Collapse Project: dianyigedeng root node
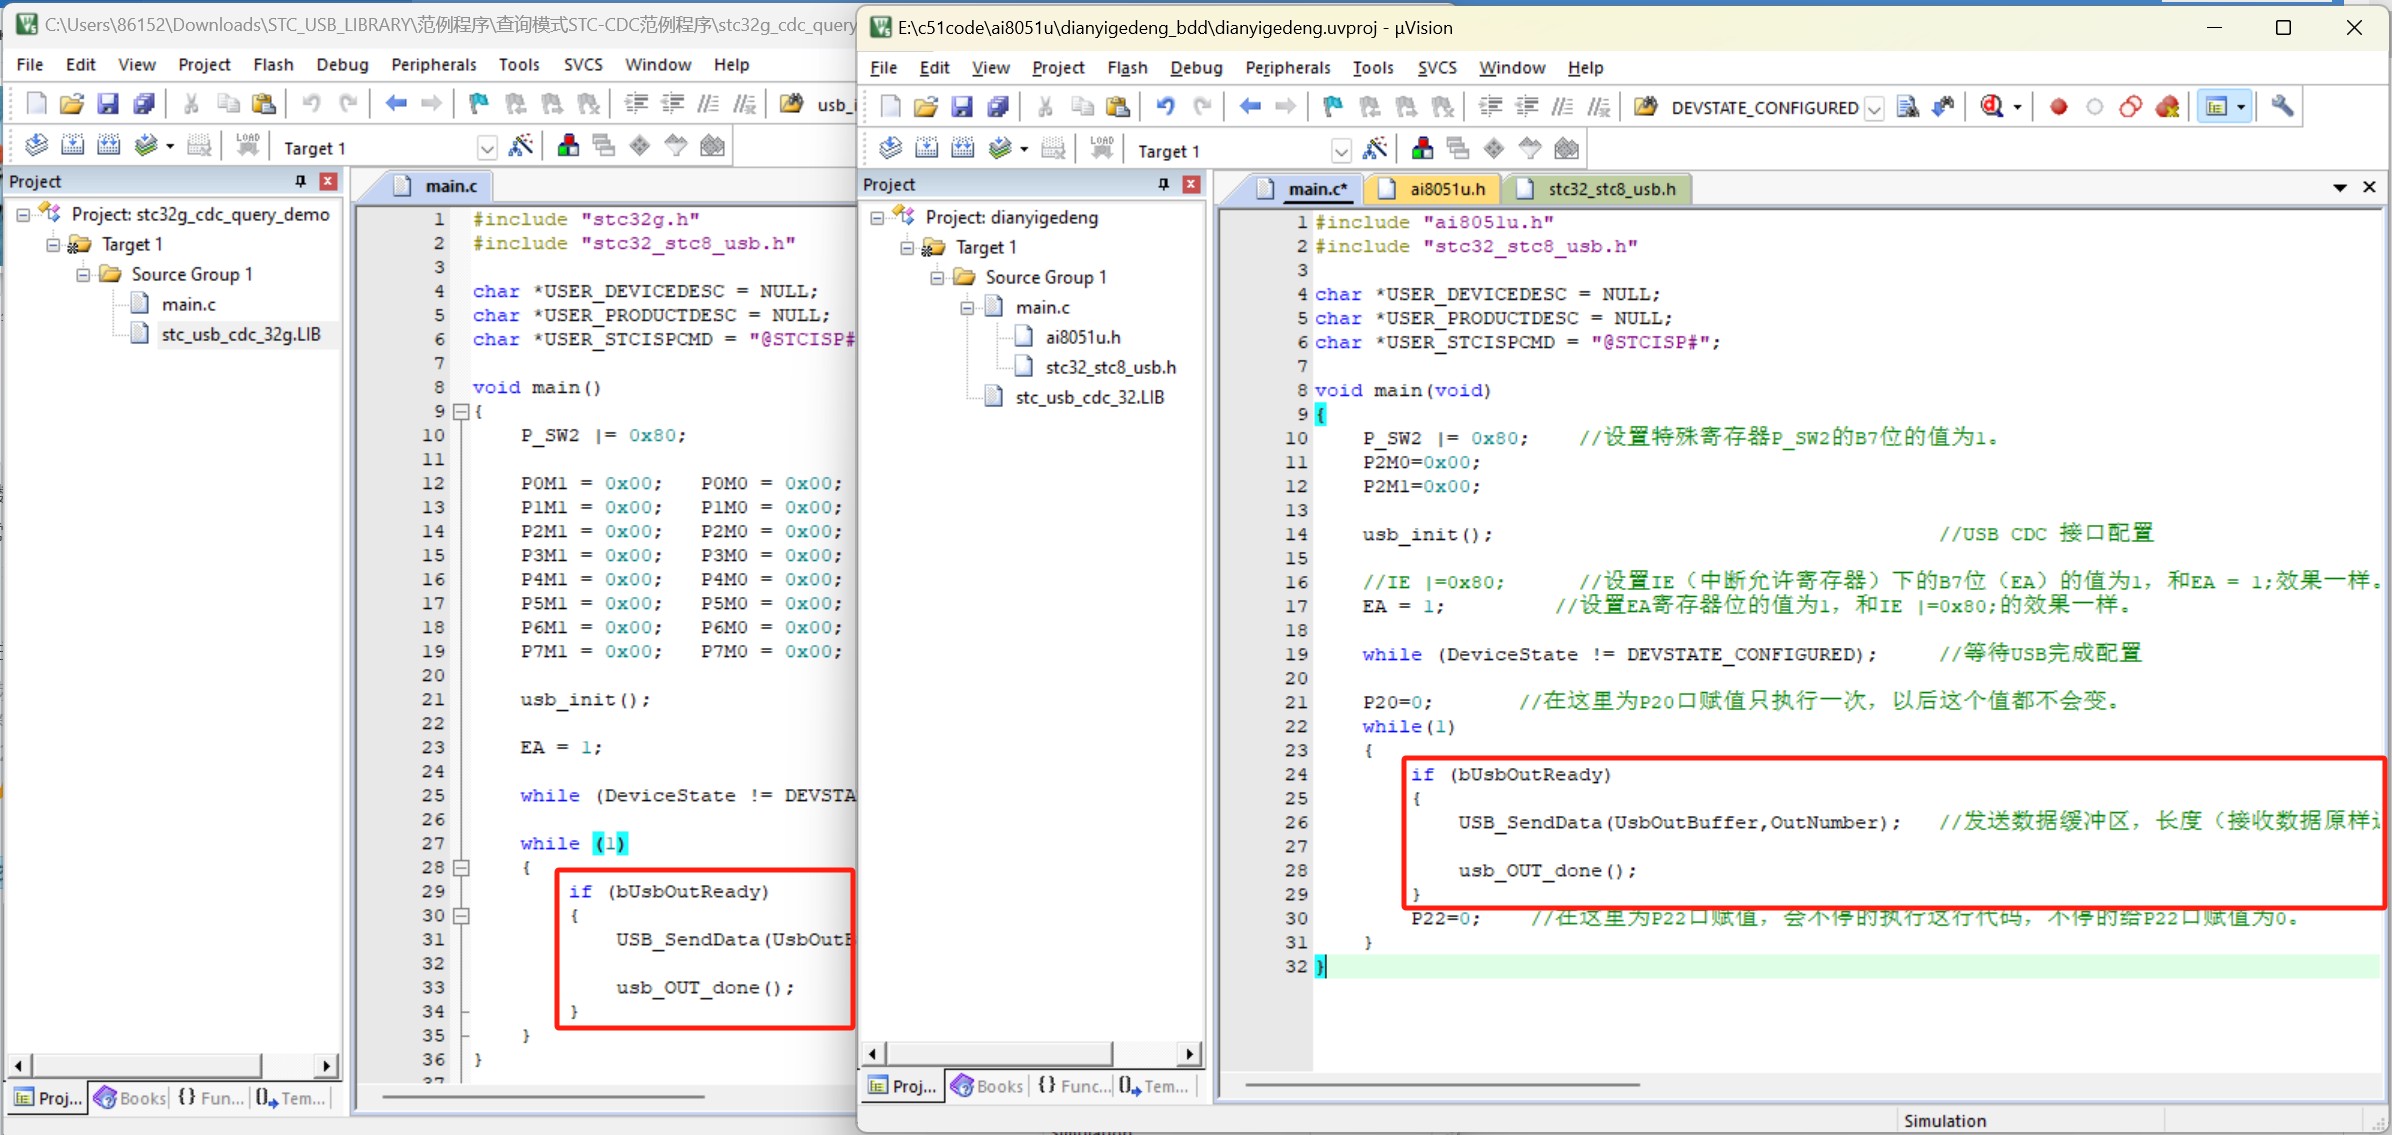 (877, 218)
